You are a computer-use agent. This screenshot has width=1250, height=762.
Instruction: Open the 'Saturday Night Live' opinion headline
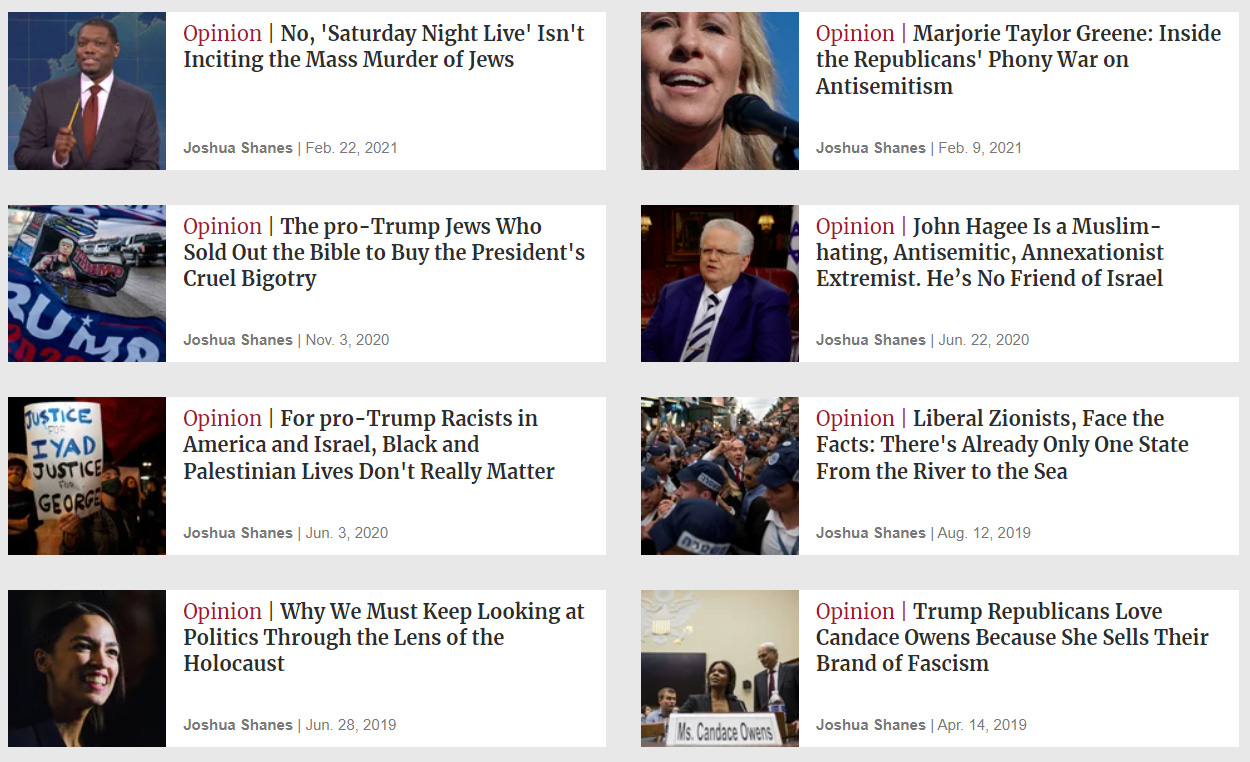(383, 46)
